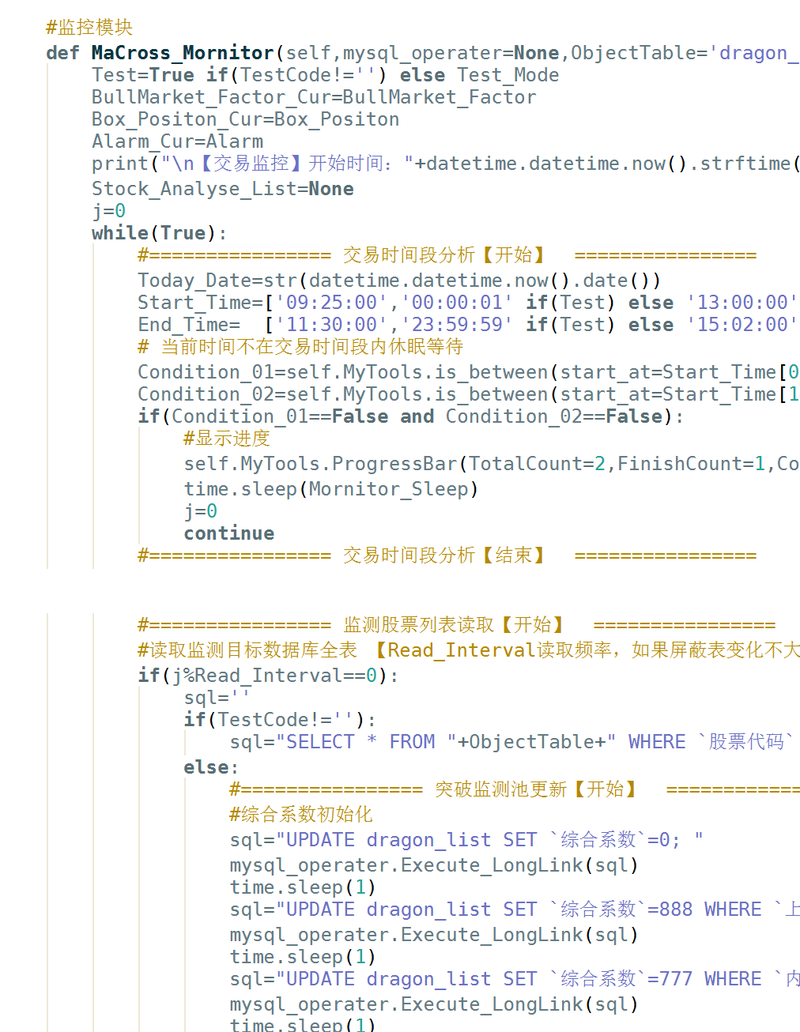
Task: Click the UPDATE line setting `综合系数`=888
Action: click(514, 910)
